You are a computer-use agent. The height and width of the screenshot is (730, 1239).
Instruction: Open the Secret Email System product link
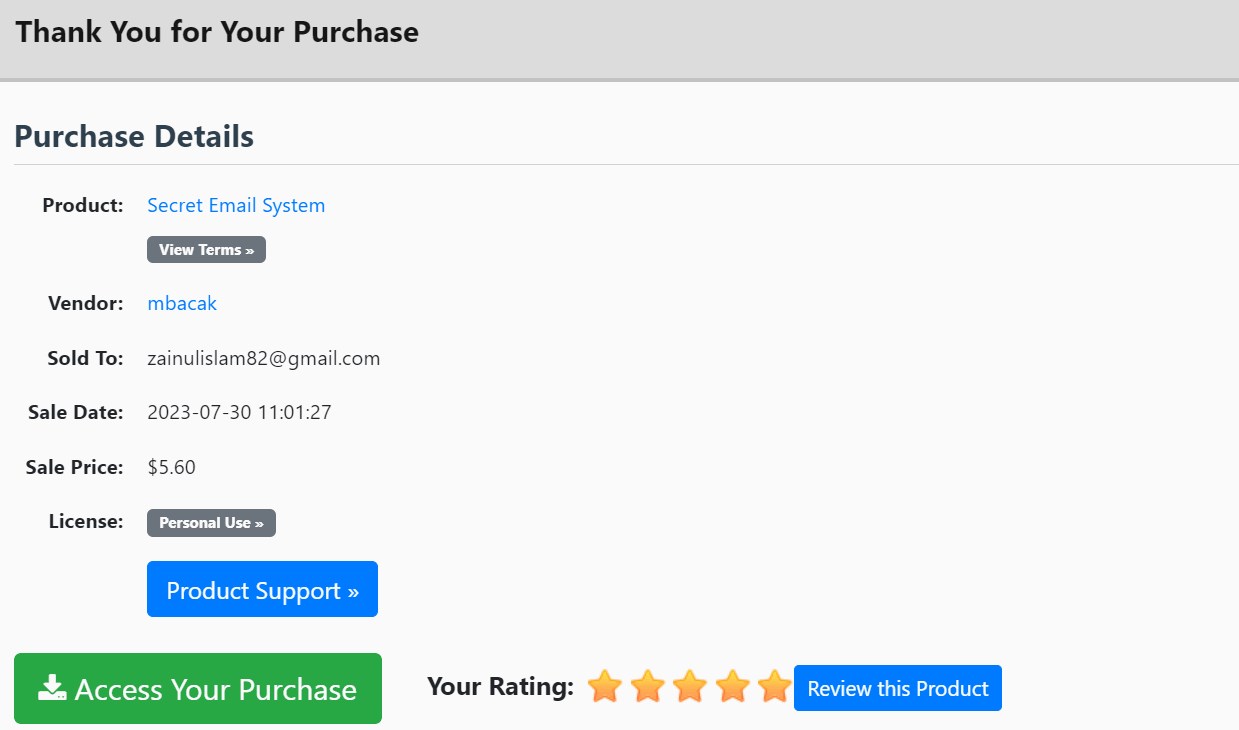(236, 205)
